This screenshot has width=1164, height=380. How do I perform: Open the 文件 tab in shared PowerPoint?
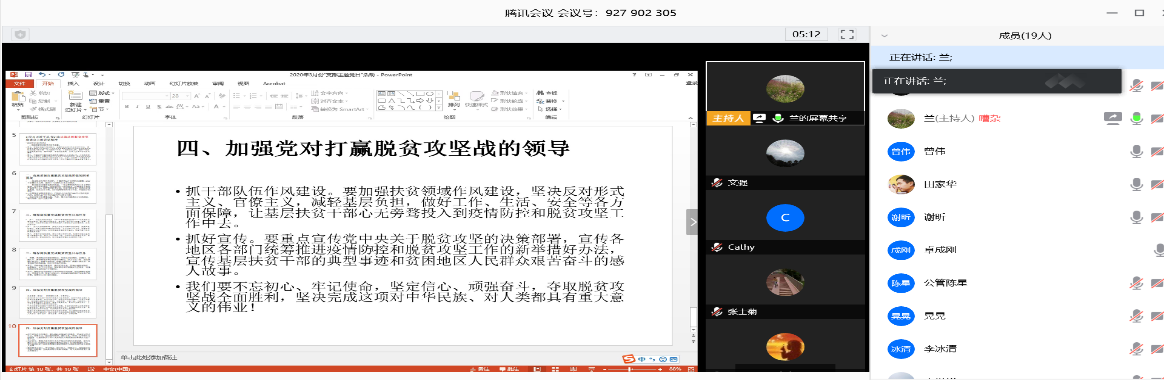click(x=19, y=83)
